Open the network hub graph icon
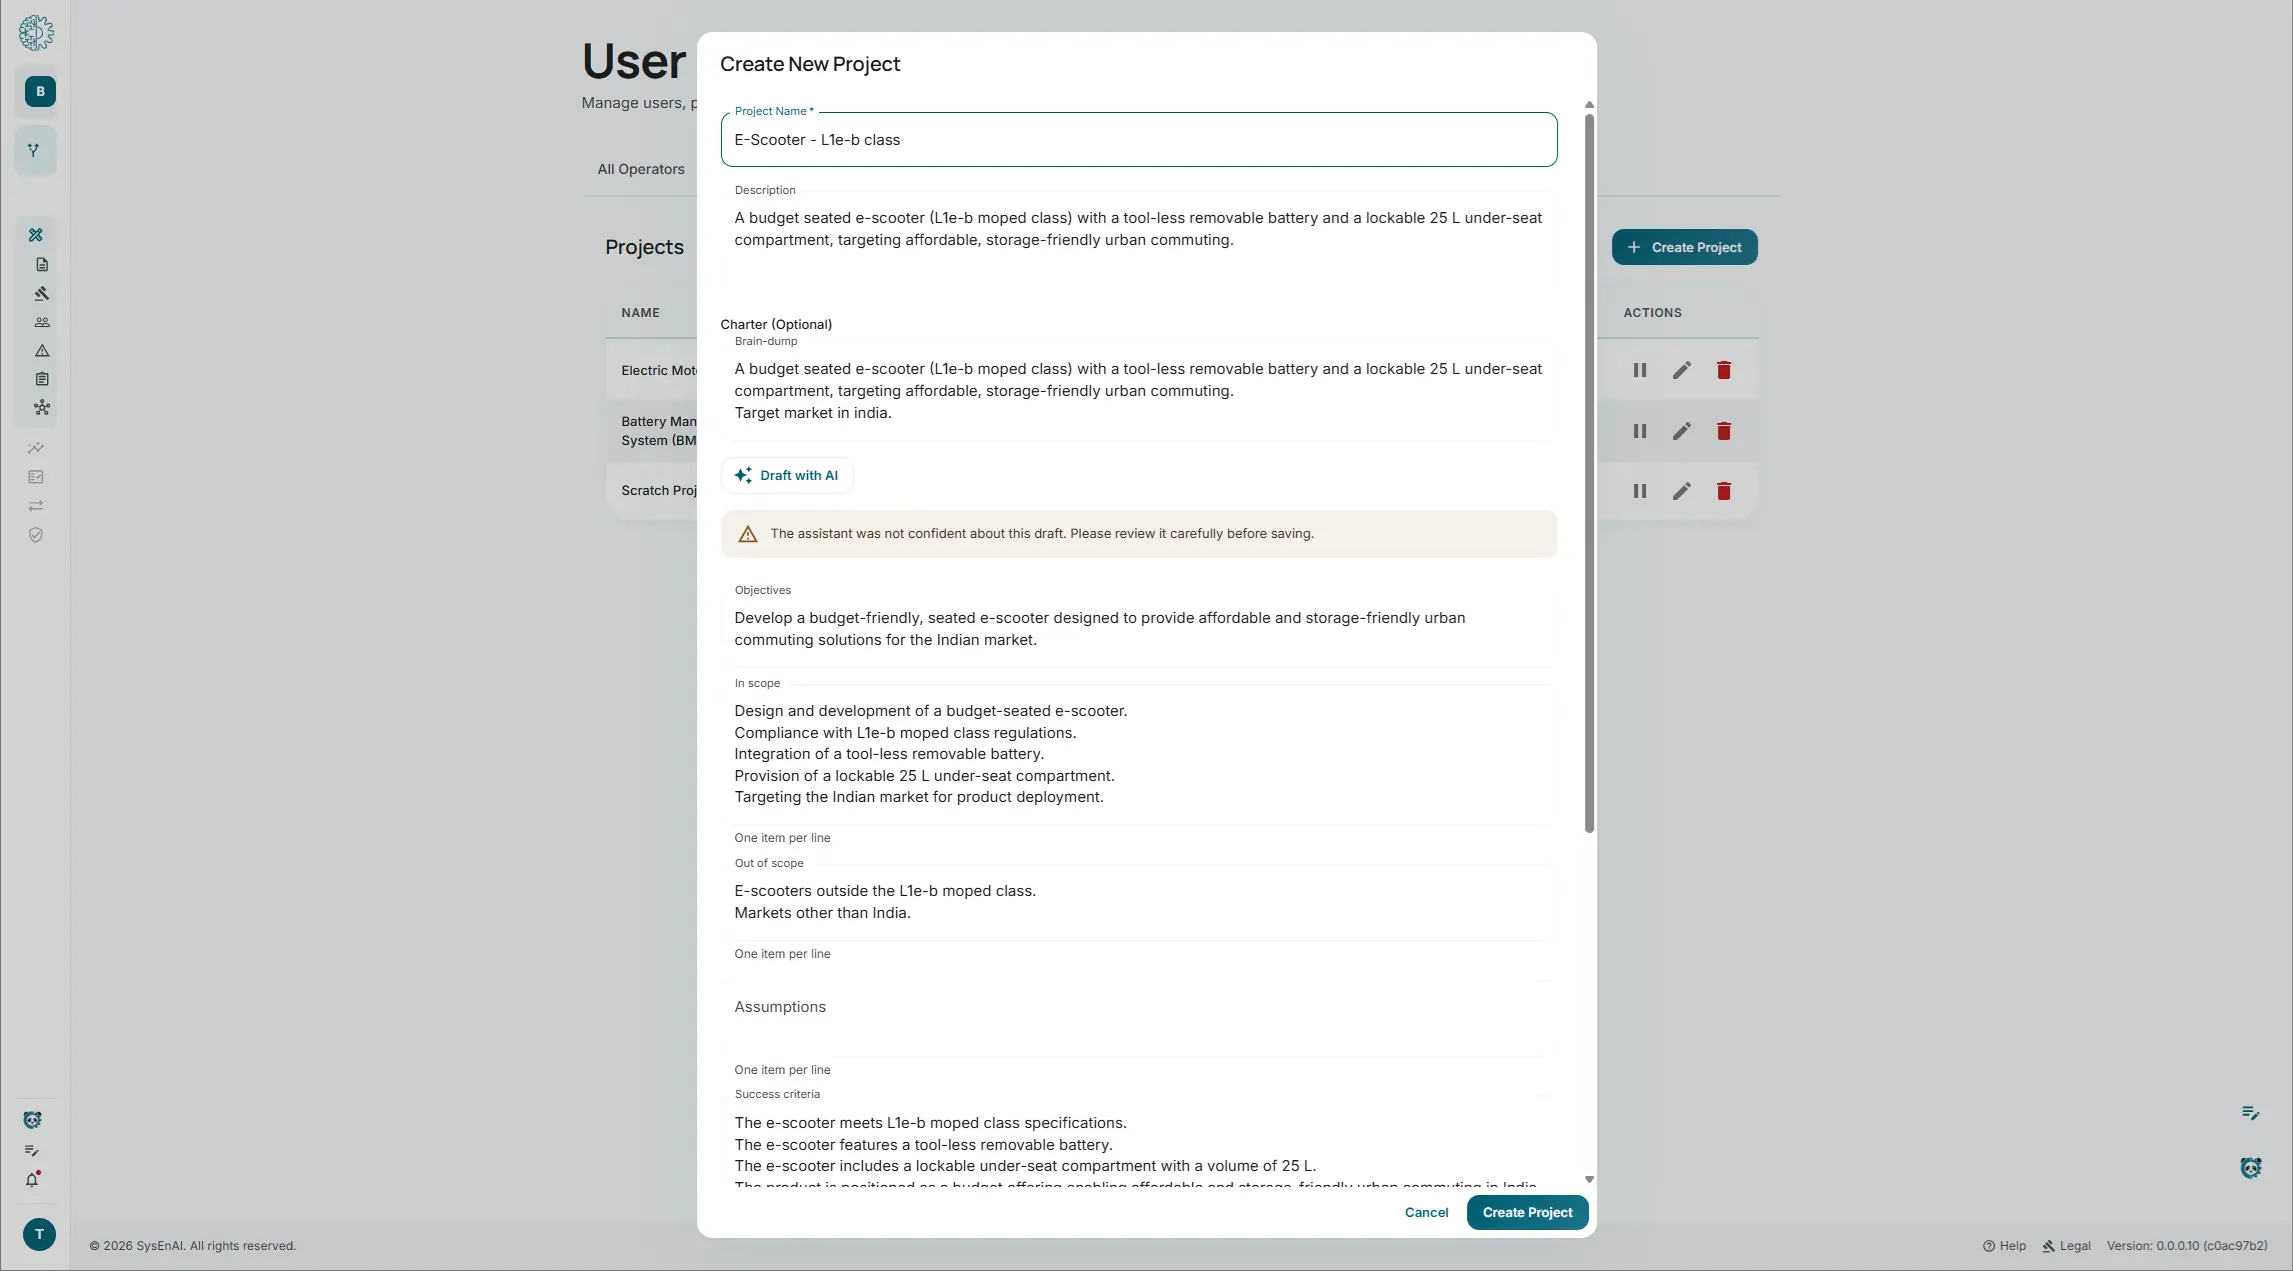Screen dimensions: 2293x1271 point(42,408)
